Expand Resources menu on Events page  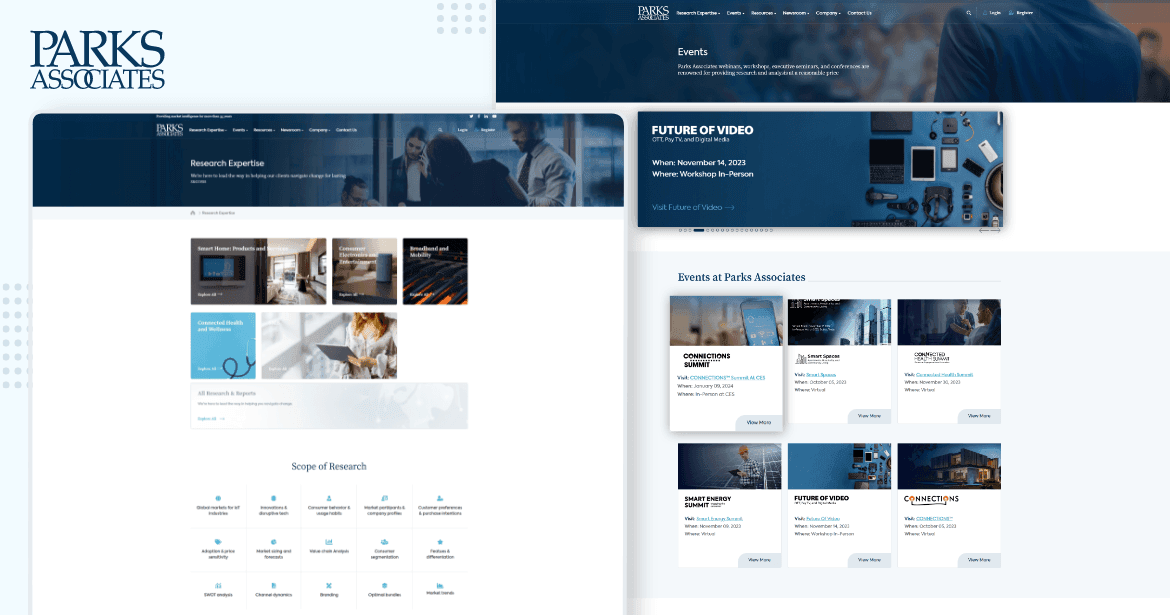point(763,13)
